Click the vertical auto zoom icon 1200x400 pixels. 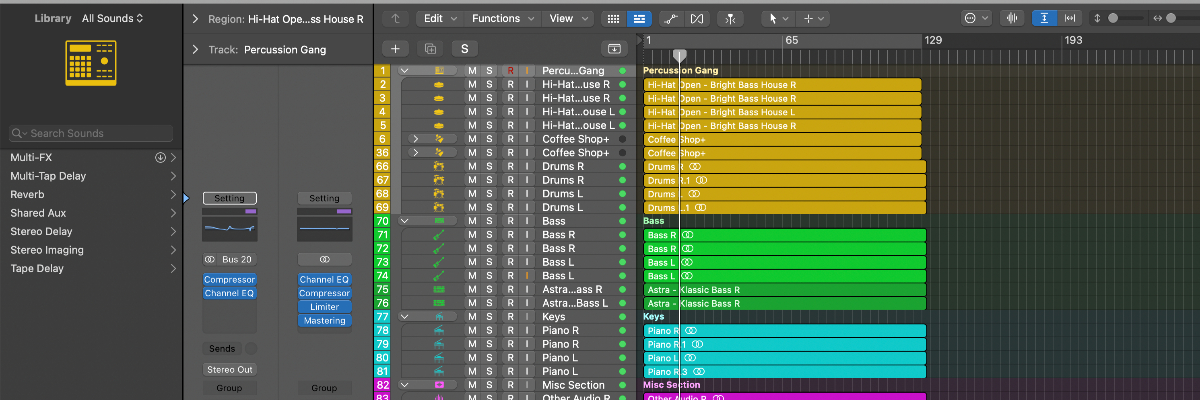pyautogui.click(x=1046, y=18)
